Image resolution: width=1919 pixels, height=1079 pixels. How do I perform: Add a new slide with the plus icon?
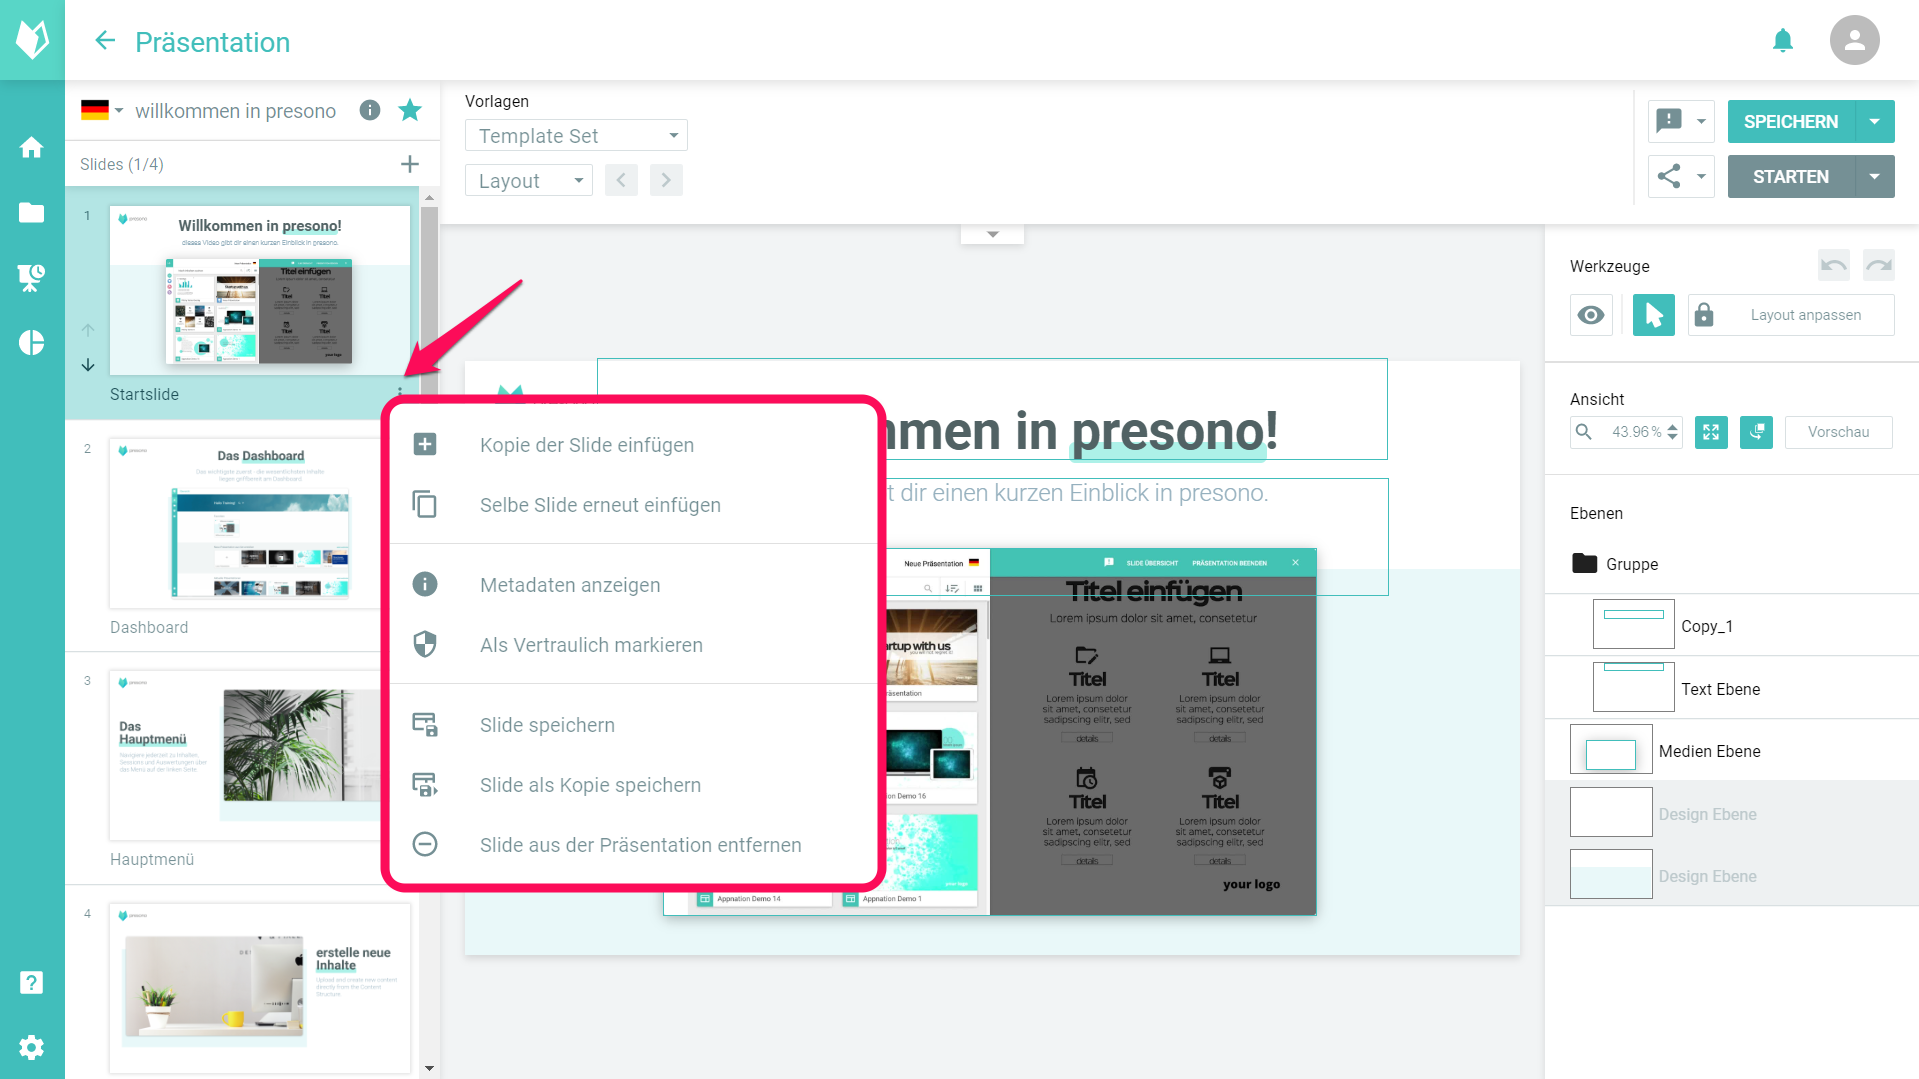click(x=410, y=164)
